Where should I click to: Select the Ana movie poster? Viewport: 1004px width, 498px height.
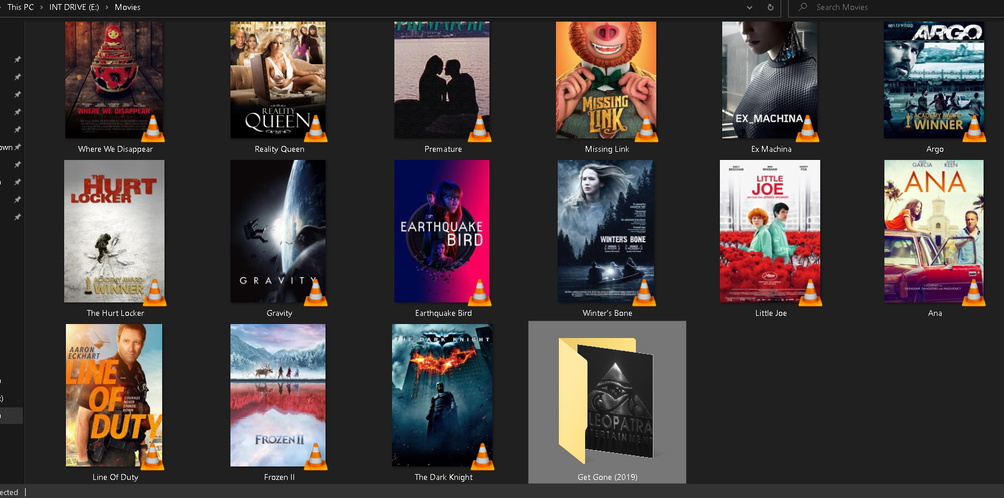pyautogui.click(x=934, y=231)
